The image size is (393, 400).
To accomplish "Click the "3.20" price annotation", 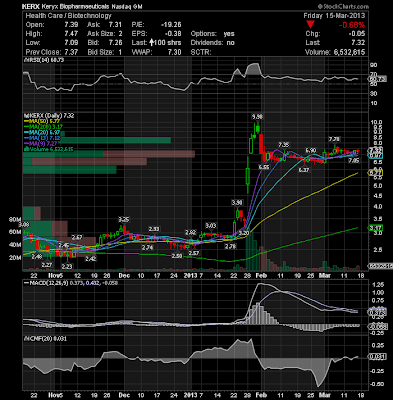I will (244, 233).
